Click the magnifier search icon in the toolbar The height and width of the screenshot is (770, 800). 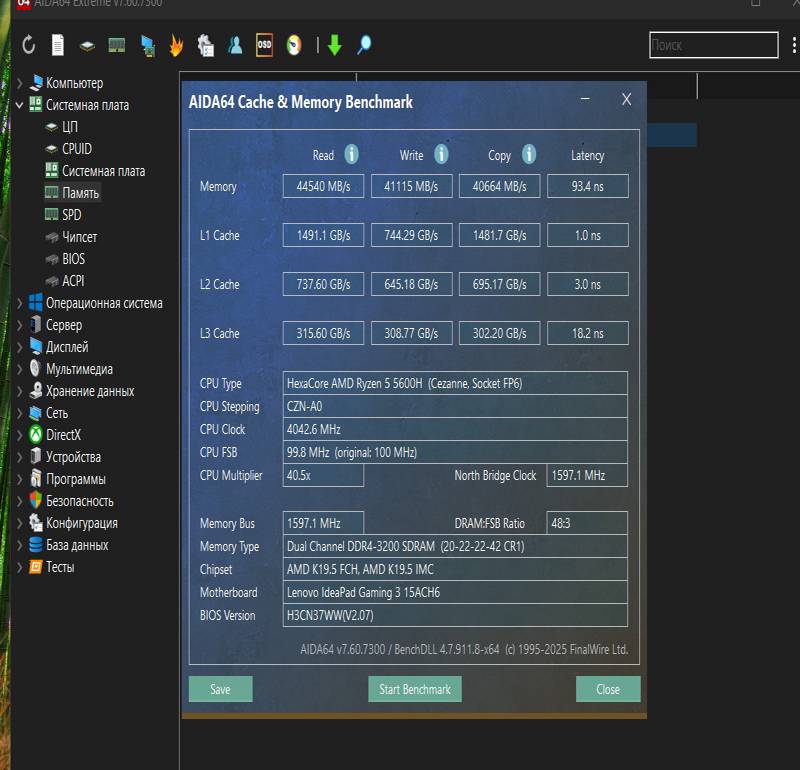coord(364,45)
